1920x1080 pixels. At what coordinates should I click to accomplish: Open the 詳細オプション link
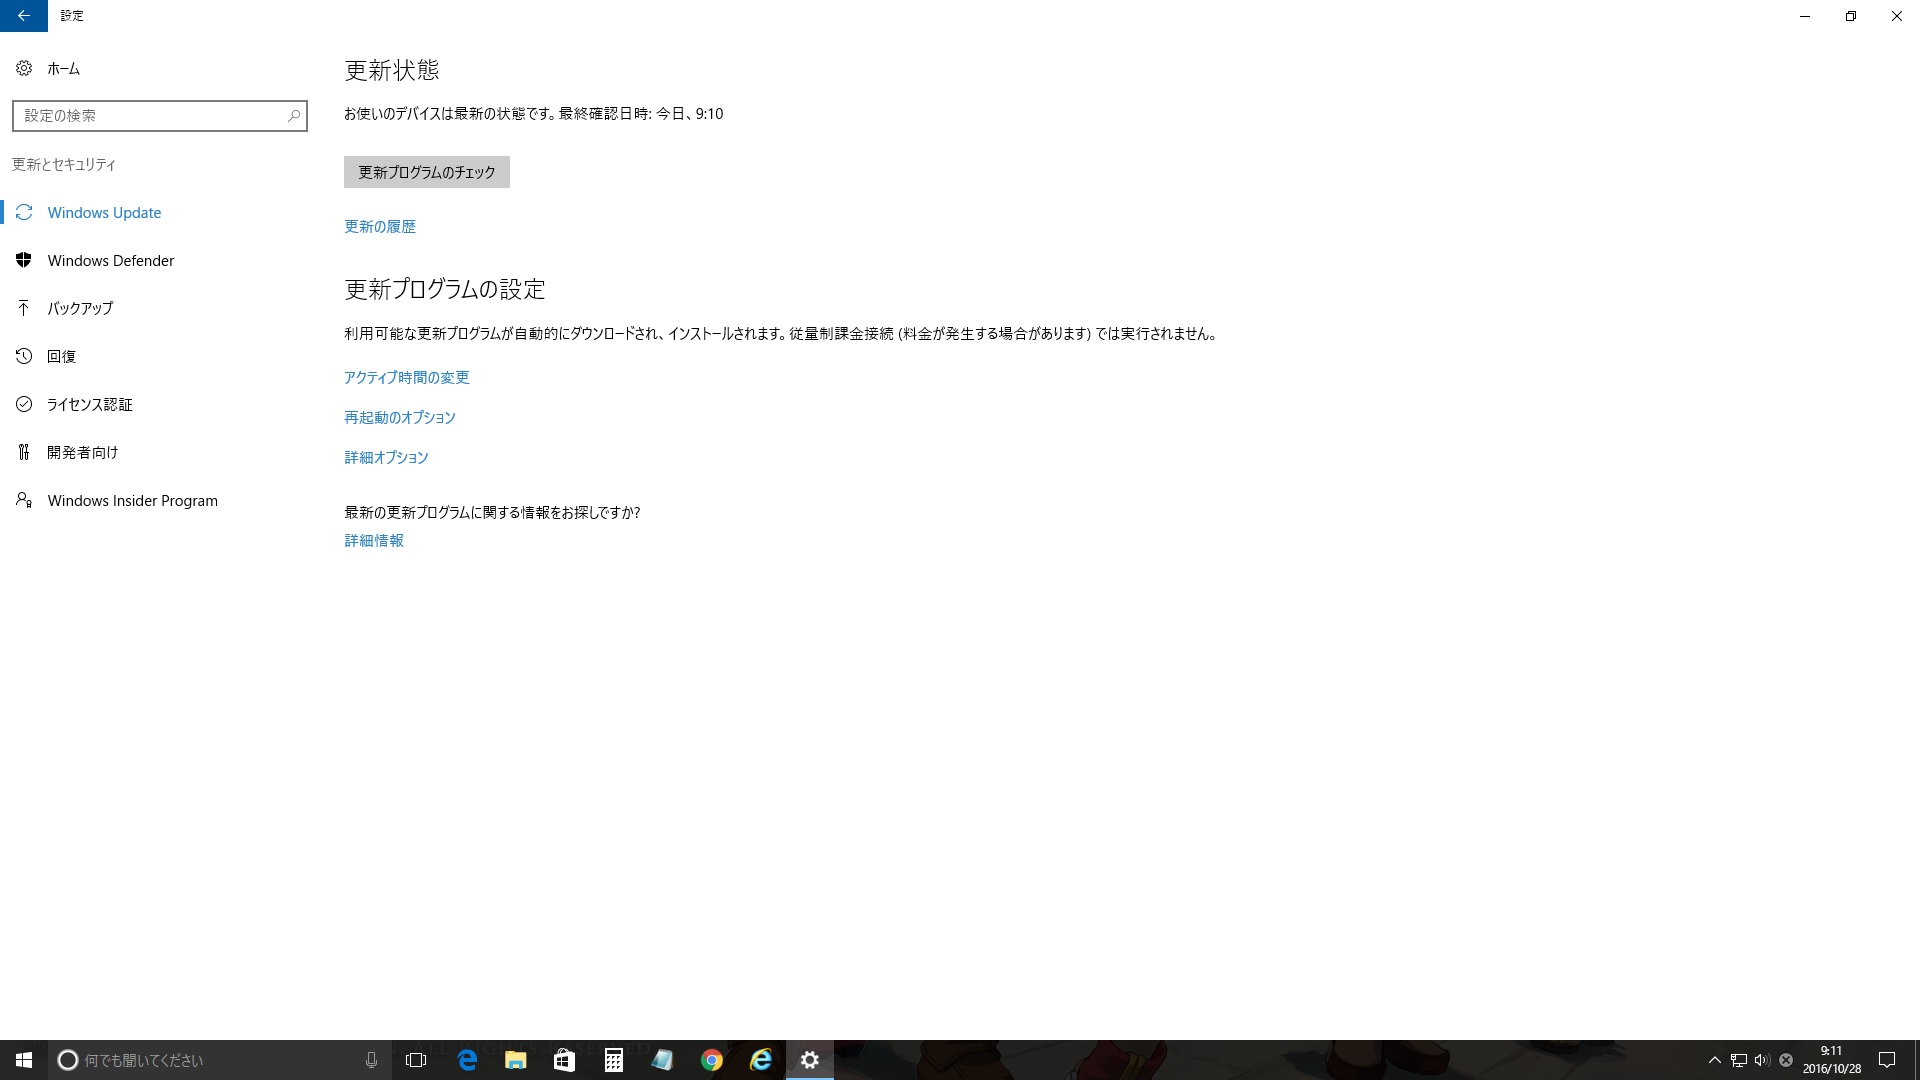386,458
